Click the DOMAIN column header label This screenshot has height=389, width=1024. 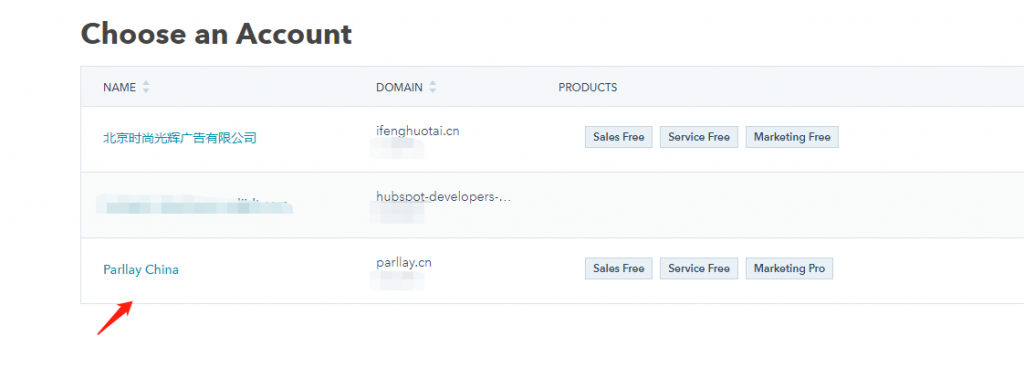[x=400, y=87]
